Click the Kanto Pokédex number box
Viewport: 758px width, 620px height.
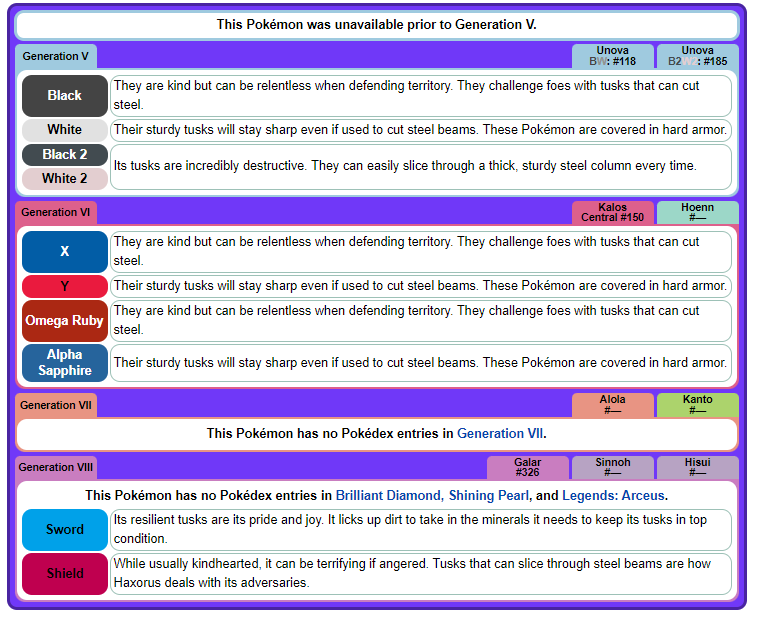tap(698, 405)
